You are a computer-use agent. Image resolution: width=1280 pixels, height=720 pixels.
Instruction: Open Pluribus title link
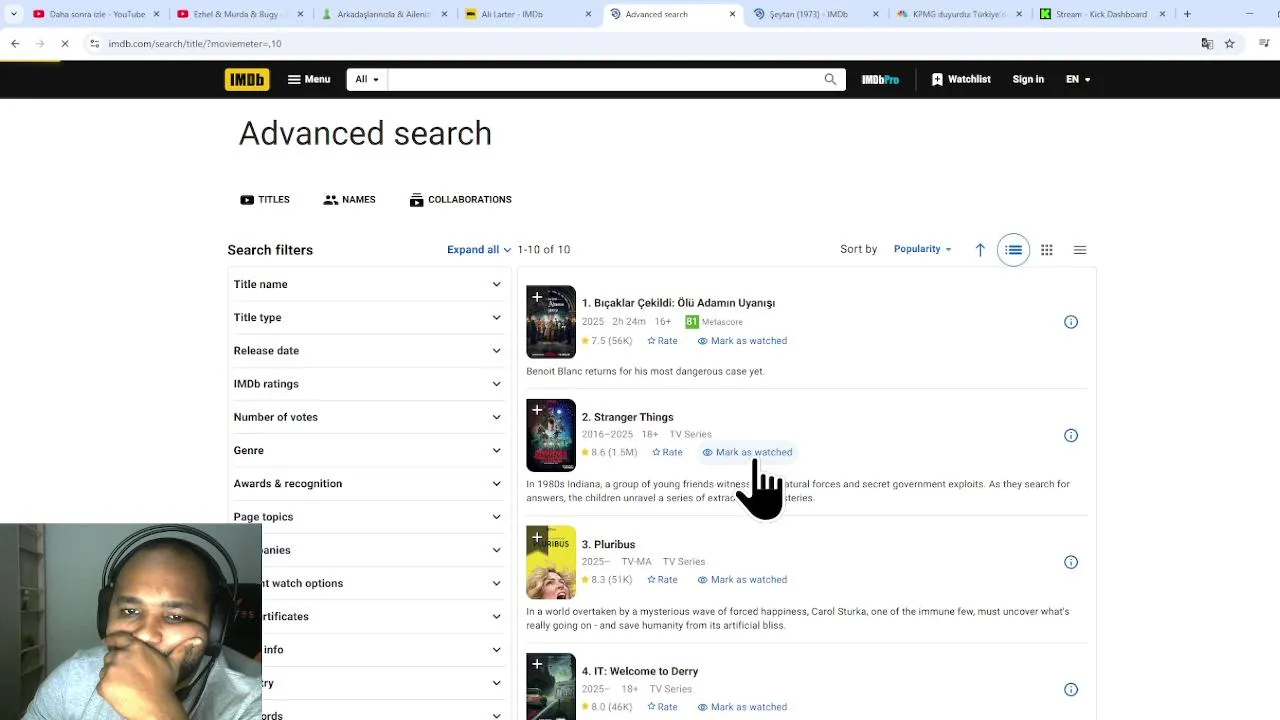pyautogui.click(x=608, y=545)
